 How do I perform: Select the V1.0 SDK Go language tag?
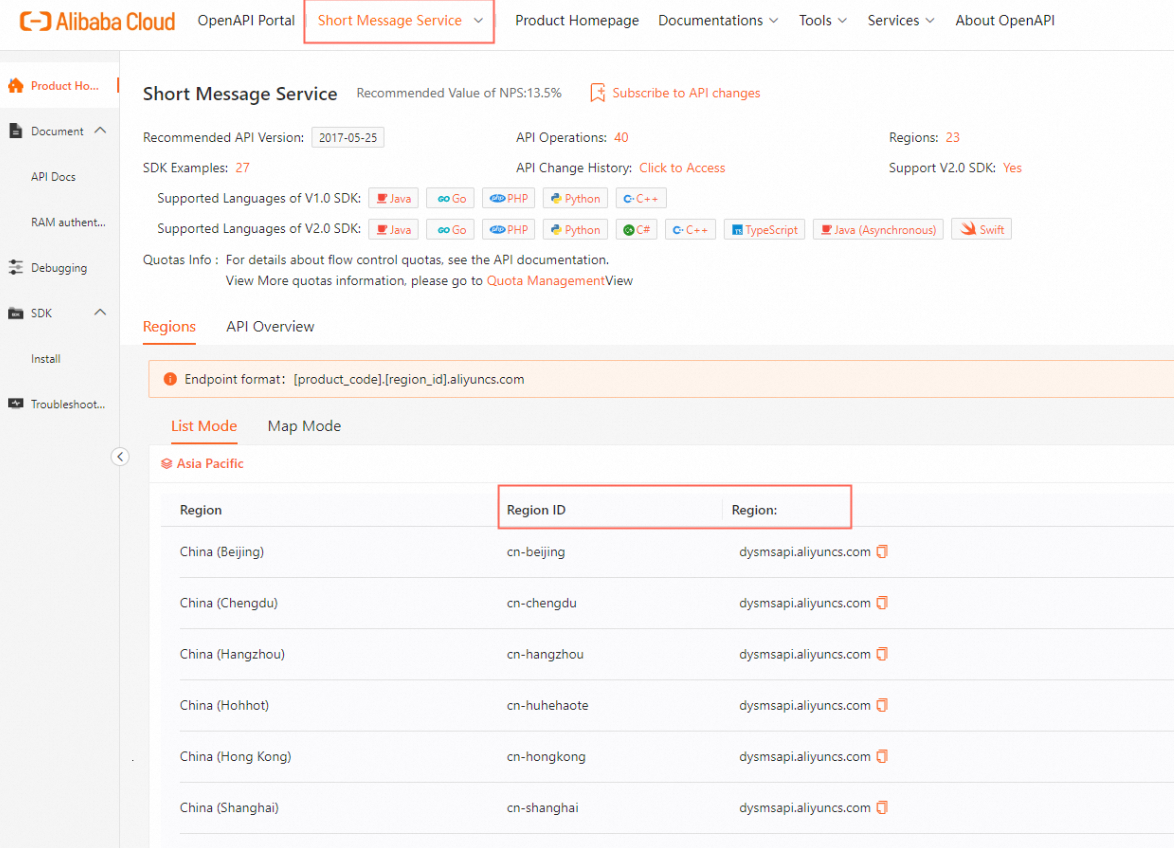[x=451, y=198]
